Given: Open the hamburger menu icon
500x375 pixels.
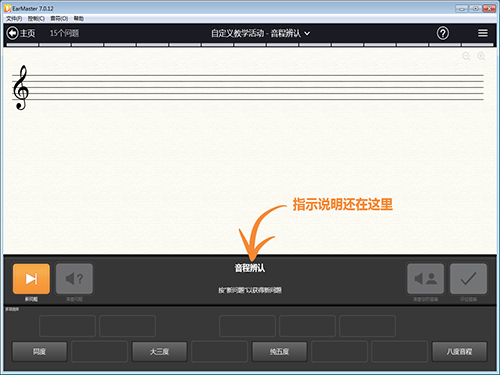Looking at the screenshot, I should 483,33.
